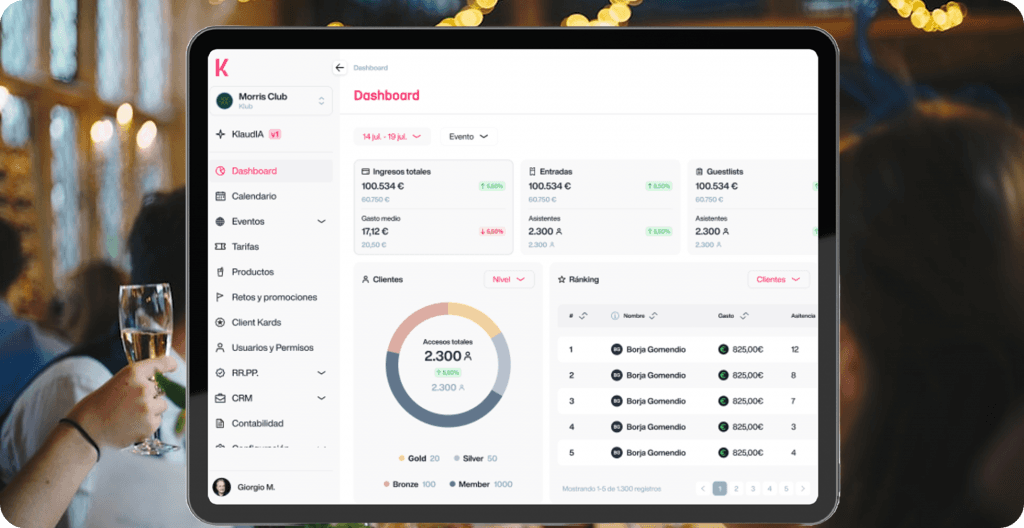This screenshot has width=1024, height=528.
Task: Open KlaudIA assistant sparkle icon
Action: pyautogui.click(x=220, y=134)
